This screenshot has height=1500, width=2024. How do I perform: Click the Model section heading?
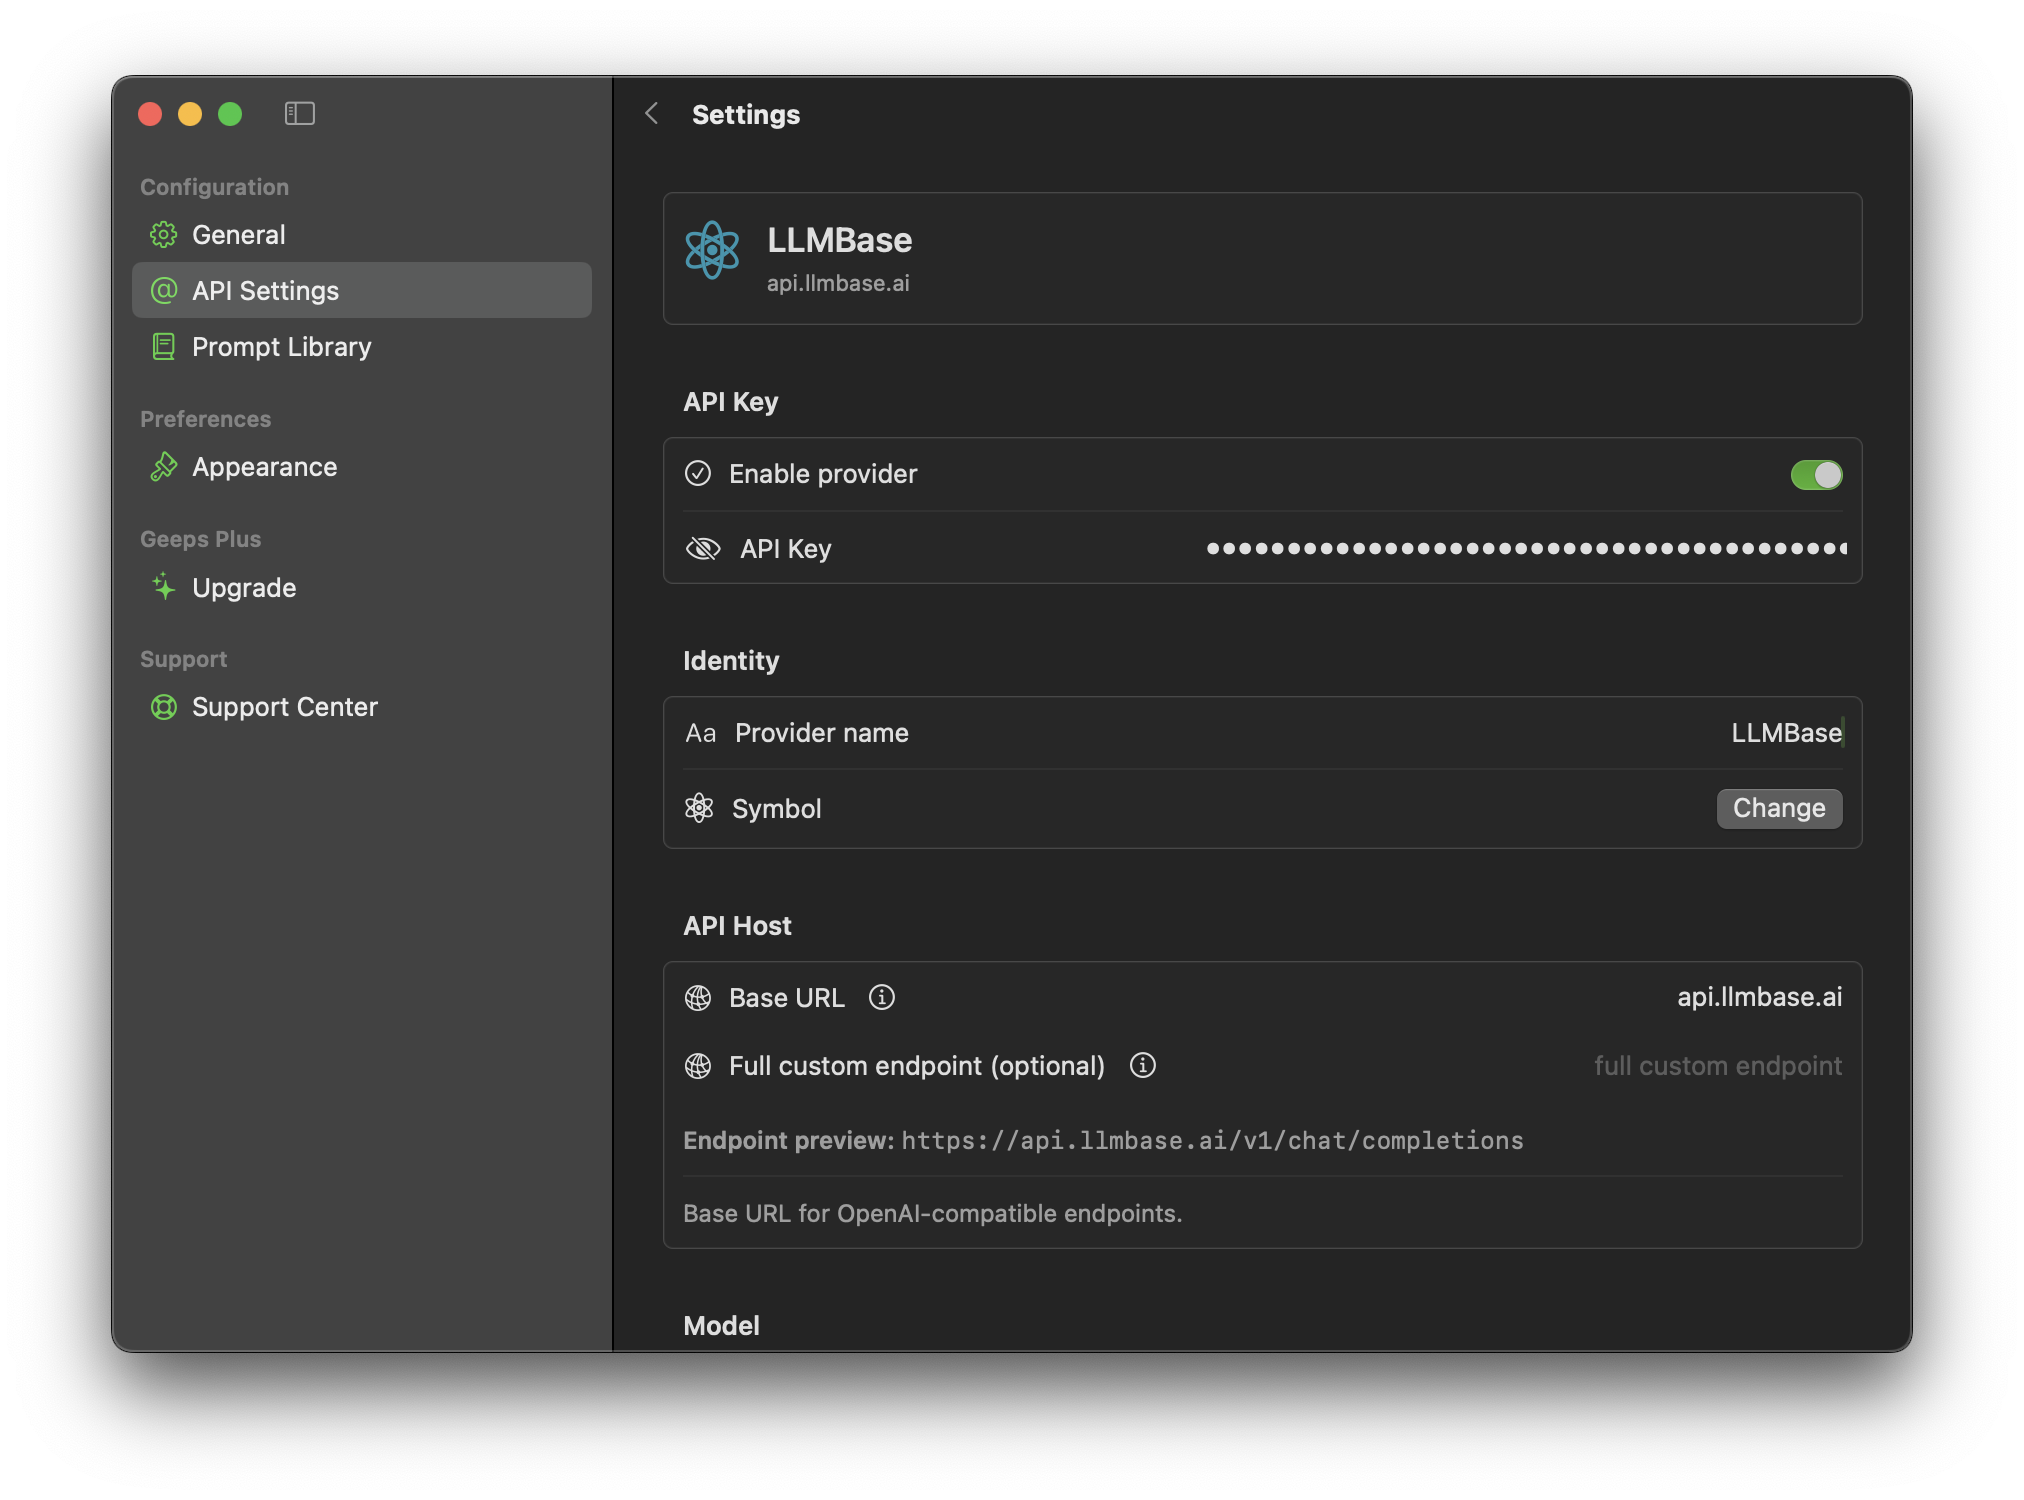(721, 1326)
